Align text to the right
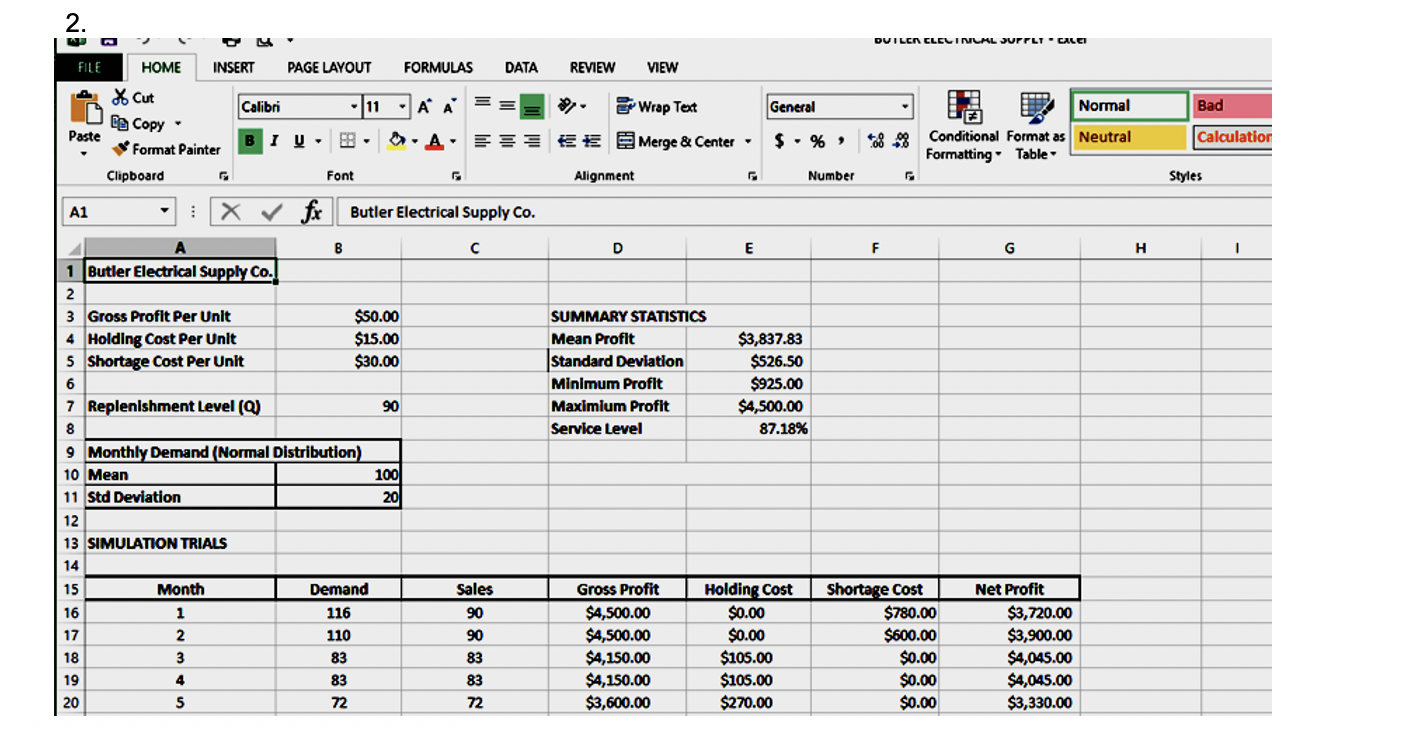The image size is (1404, 734). point(532,141)
